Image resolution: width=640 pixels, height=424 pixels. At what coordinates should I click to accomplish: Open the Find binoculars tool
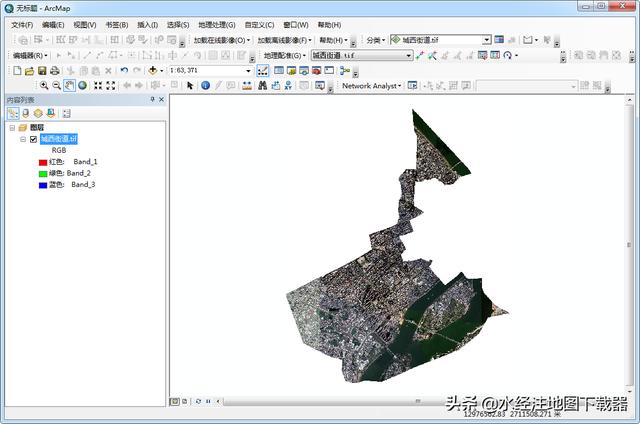click(262, 85)
